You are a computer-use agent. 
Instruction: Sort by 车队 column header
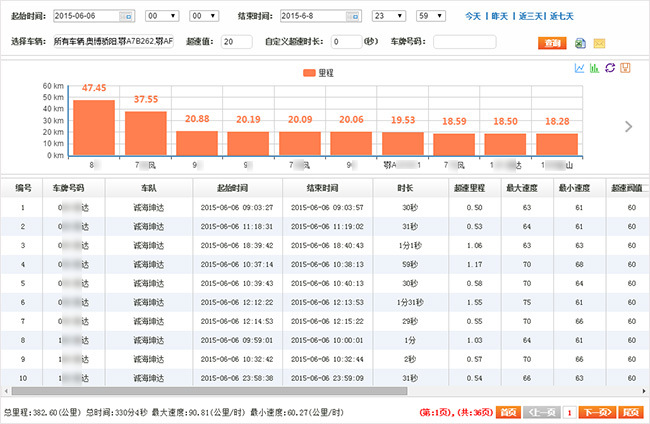[x=149, y=188]
